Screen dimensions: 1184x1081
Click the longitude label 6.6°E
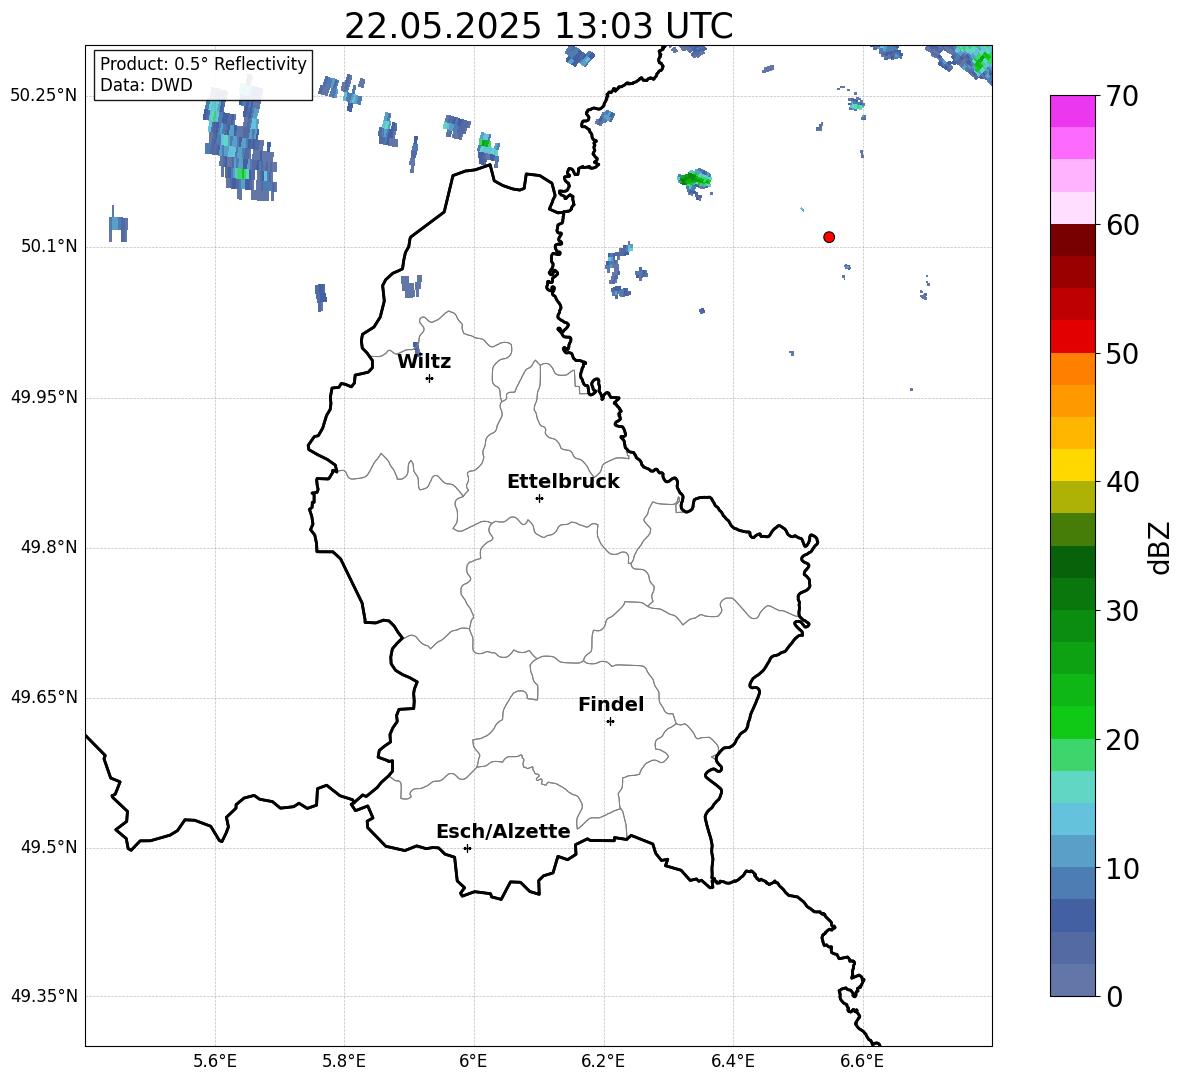tap(862, 1061)
